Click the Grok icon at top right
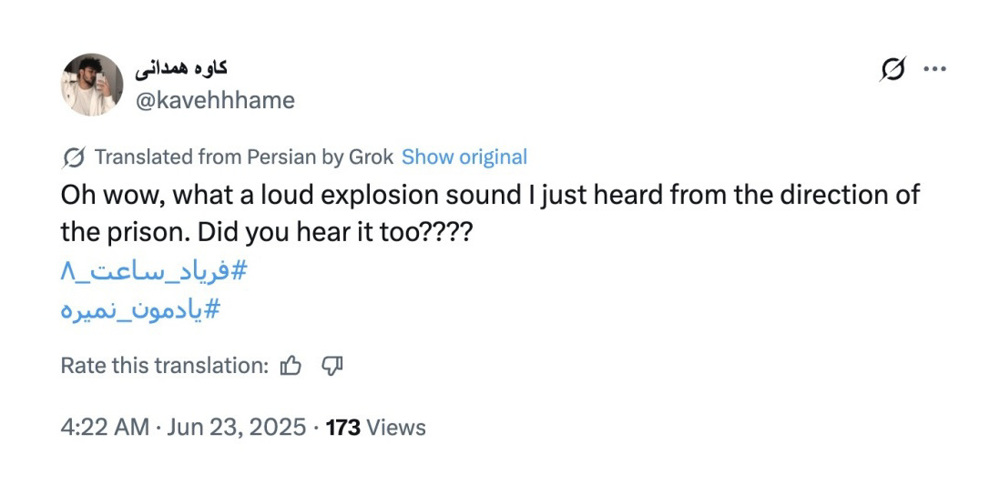 893,69
